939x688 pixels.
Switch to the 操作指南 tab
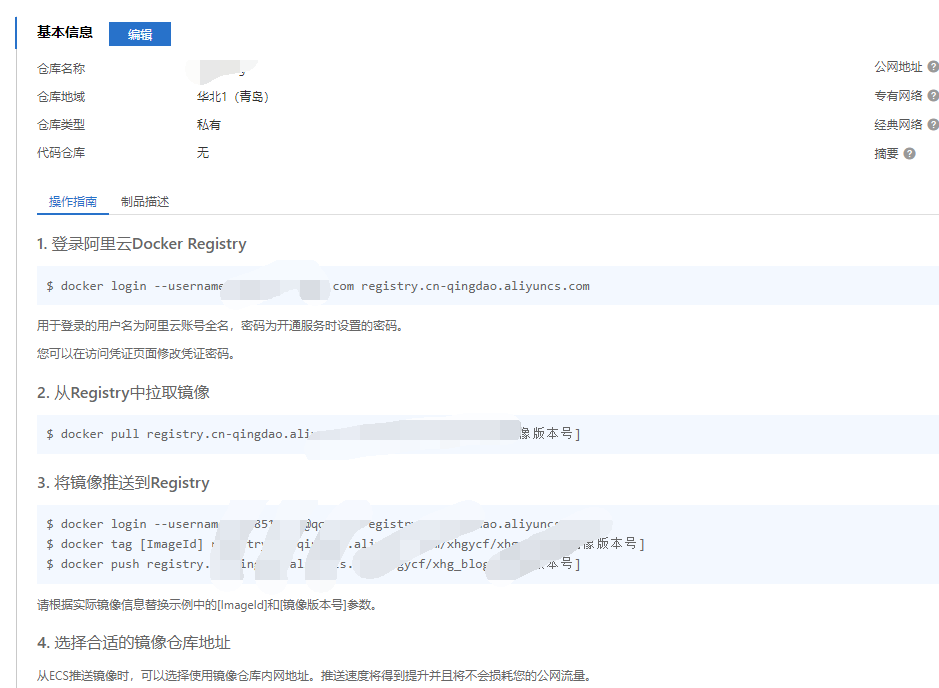pos(72,202)
